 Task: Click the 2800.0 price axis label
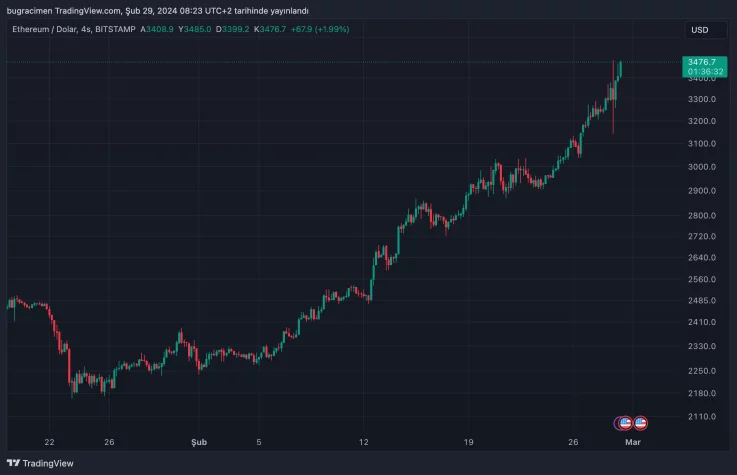[x=702, y=216]
